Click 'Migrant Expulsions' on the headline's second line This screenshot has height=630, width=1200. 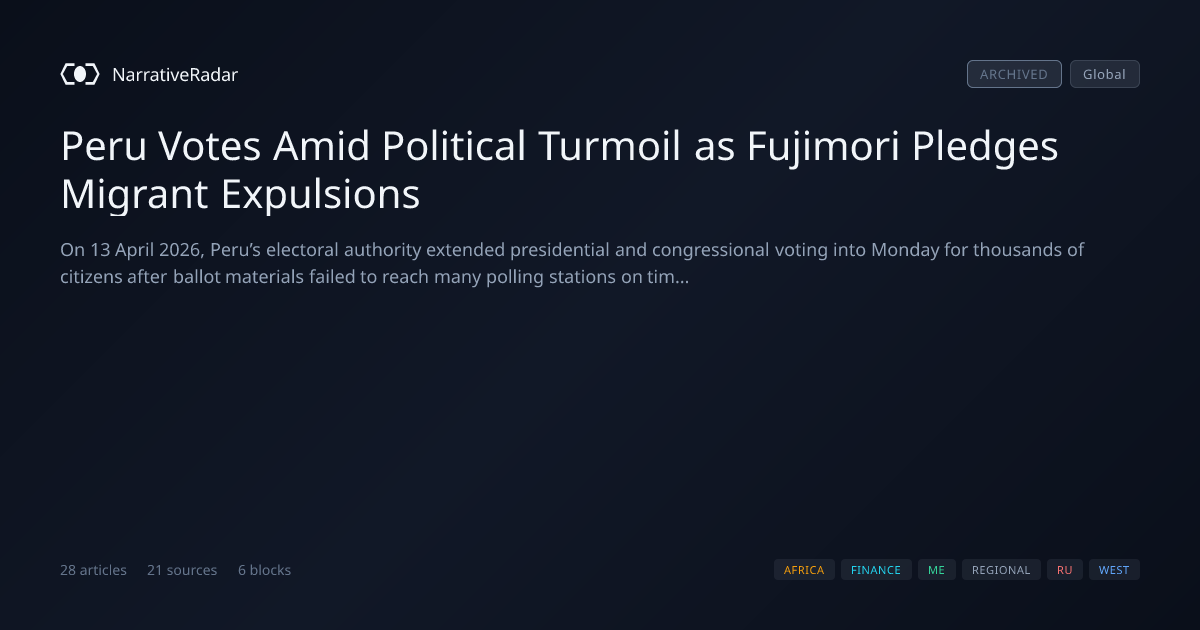(x=240, y=194)
